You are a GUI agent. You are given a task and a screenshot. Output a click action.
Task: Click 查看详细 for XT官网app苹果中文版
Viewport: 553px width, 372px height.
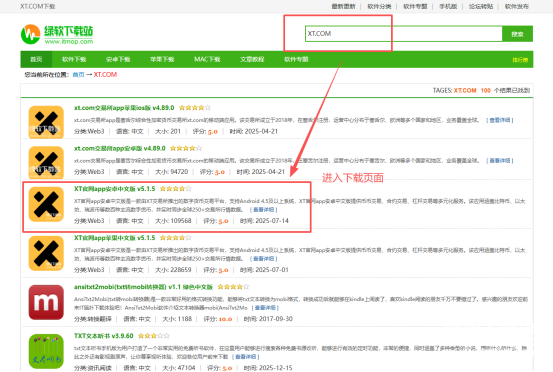263,259
